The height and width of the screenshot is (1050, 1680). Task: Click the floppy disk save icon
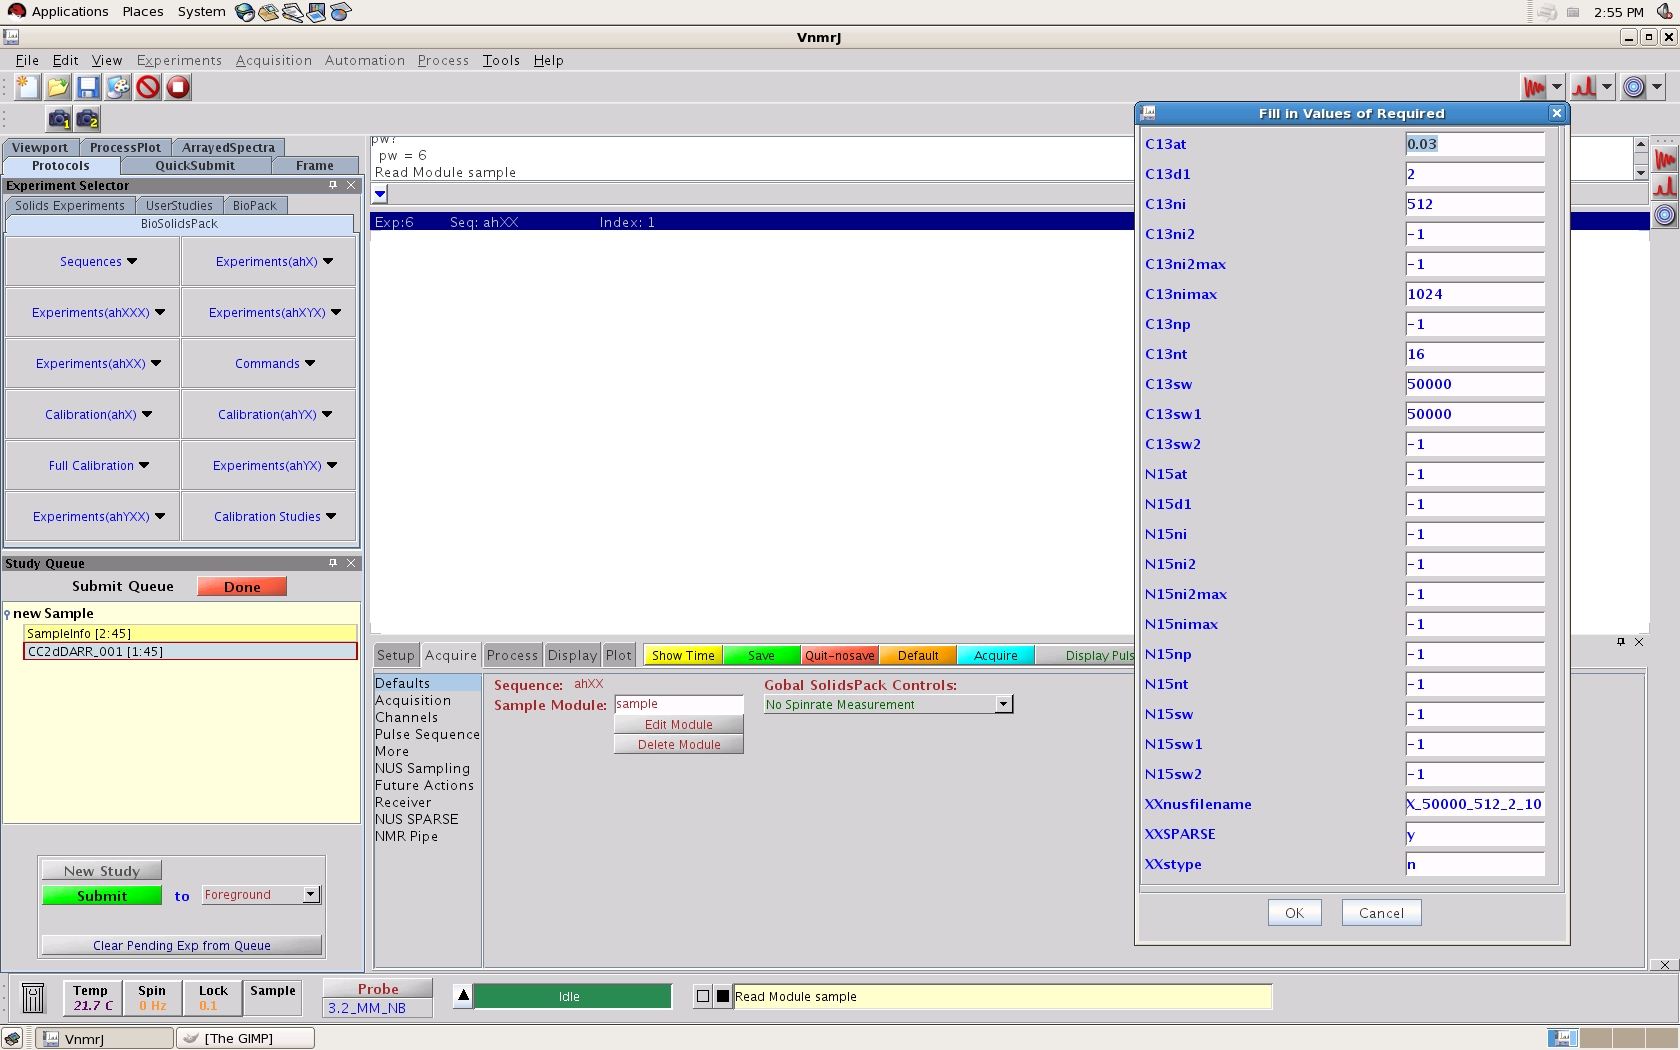tap(88, 87)
